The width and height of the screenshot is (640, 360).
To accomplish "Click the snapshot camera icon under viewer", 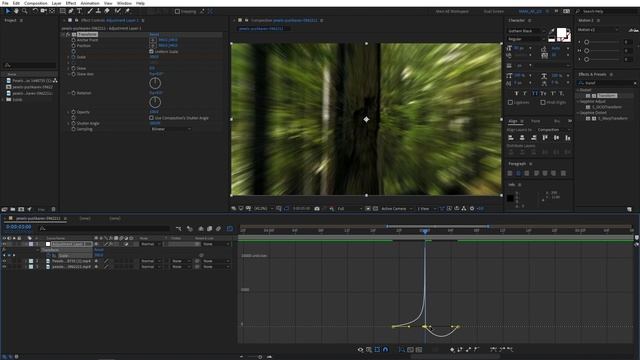I will [317, 209].
